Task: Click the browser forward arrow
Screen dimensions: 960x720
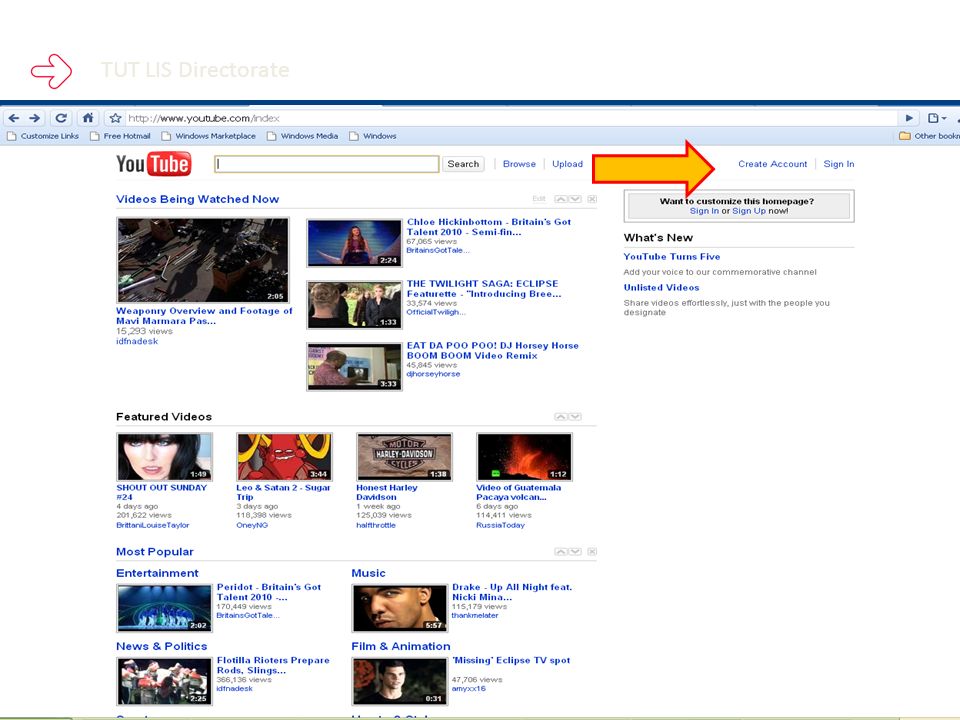Action: pyautogui.click(x=35, y=118)
